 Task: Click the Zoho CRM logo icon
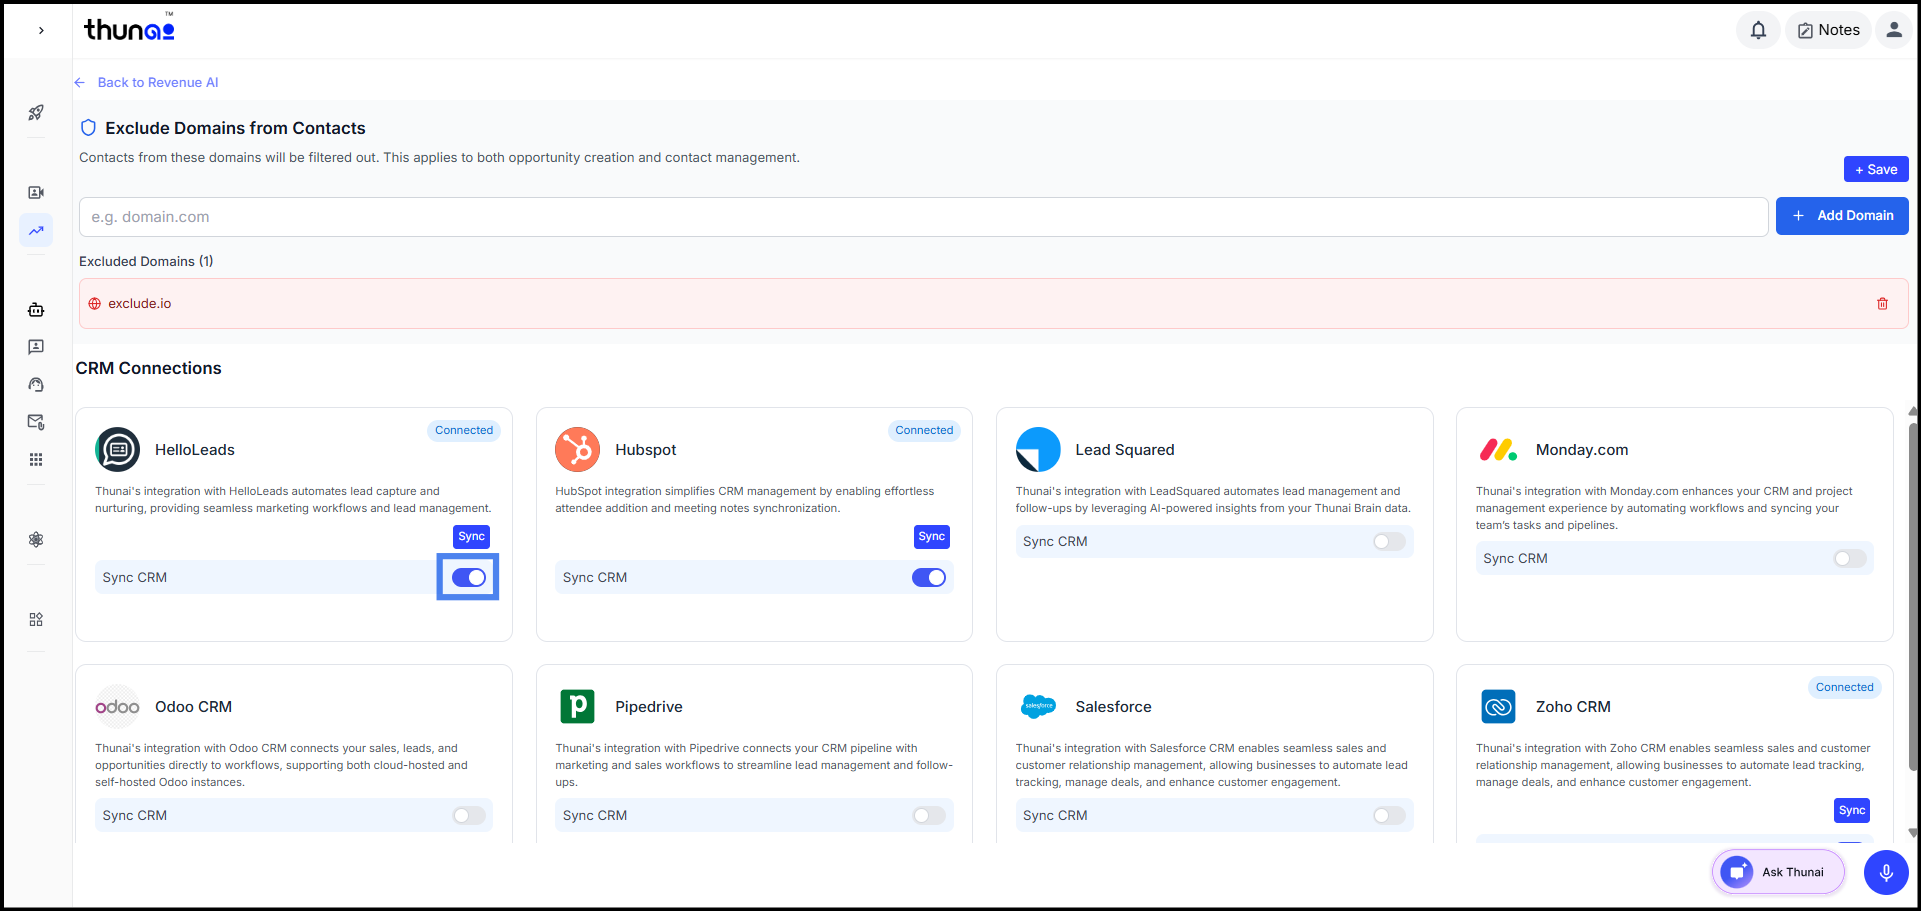1498,707
